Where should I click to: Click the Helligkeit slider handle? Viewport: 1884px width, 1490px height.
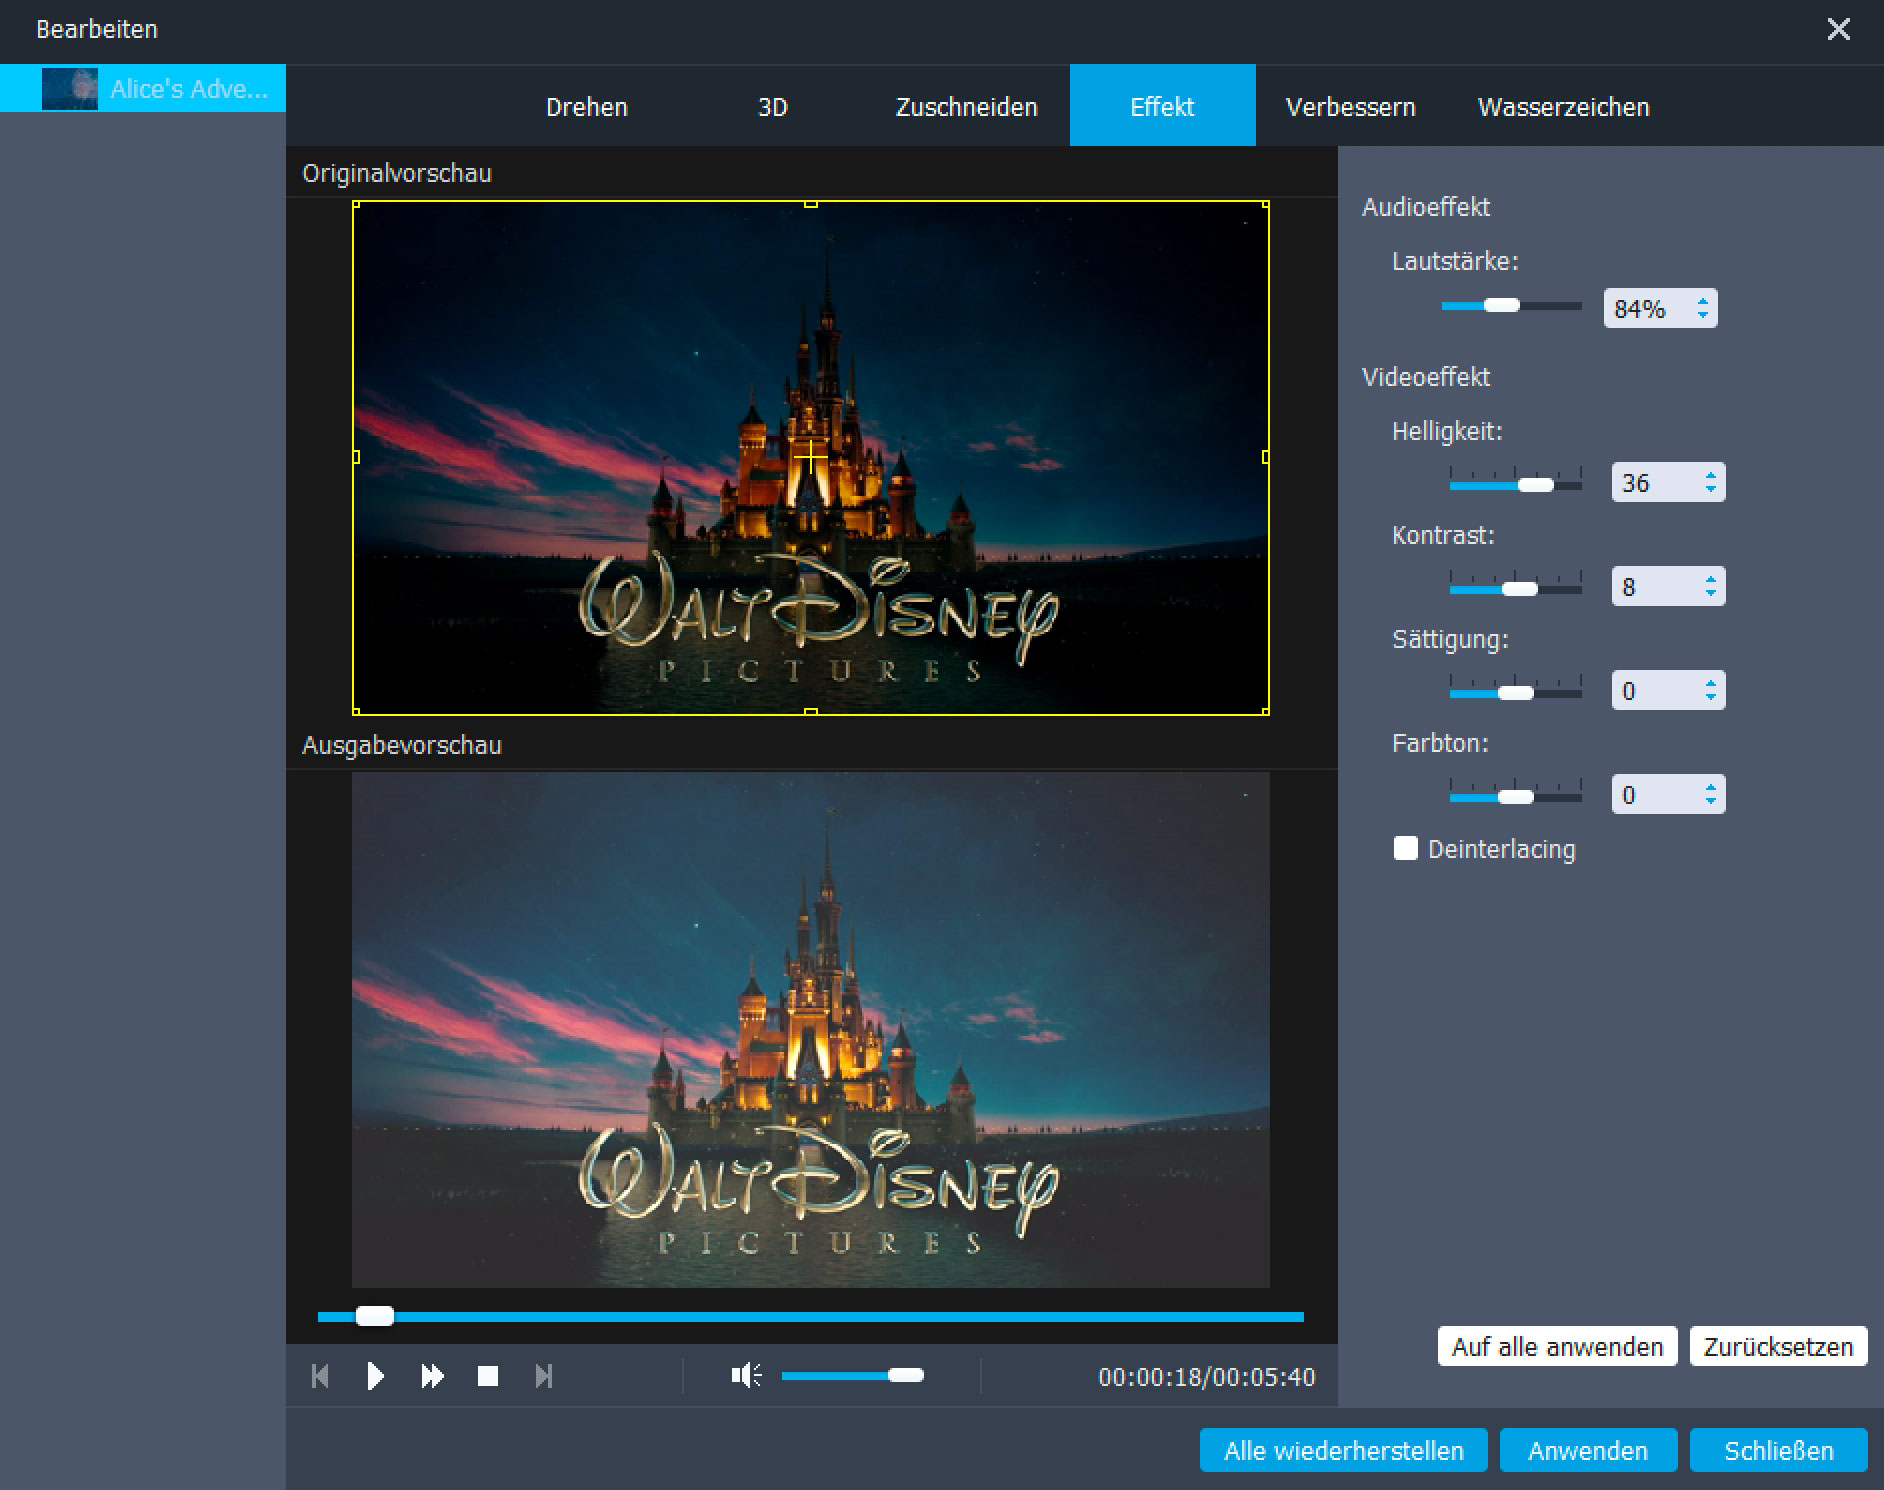tap(1536, 485)
